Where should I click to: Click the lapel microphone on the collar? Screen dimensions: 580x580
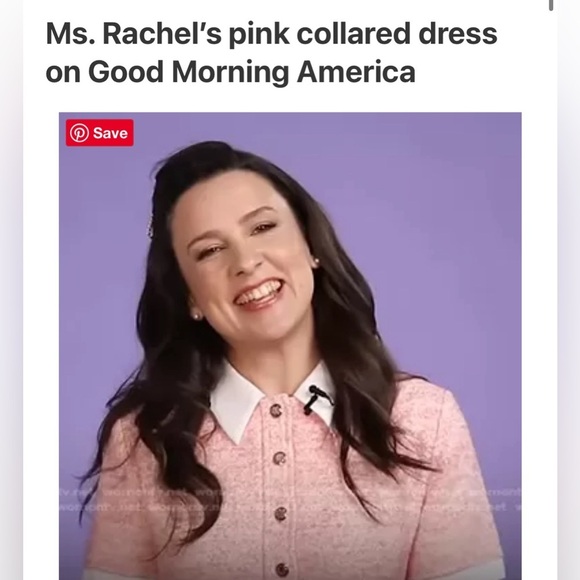[315, 399]
